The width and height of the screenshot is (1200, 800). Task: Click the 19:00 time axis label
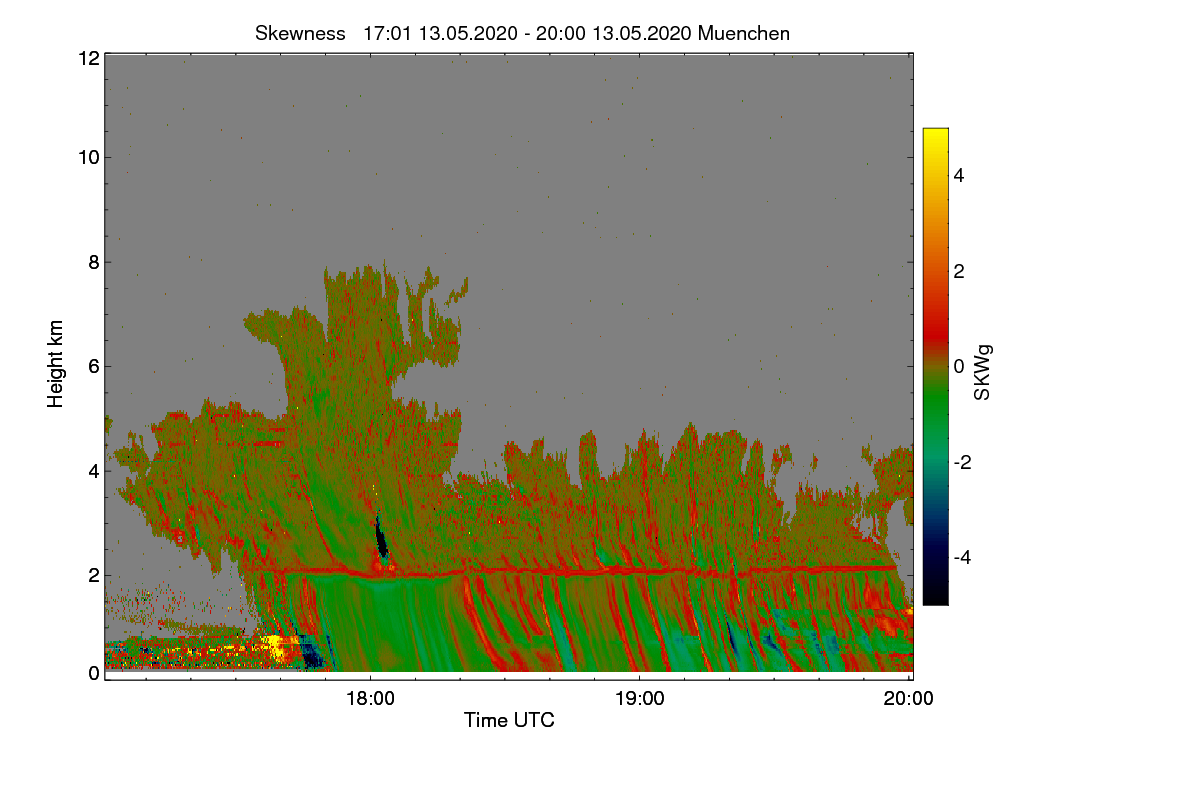639,699
